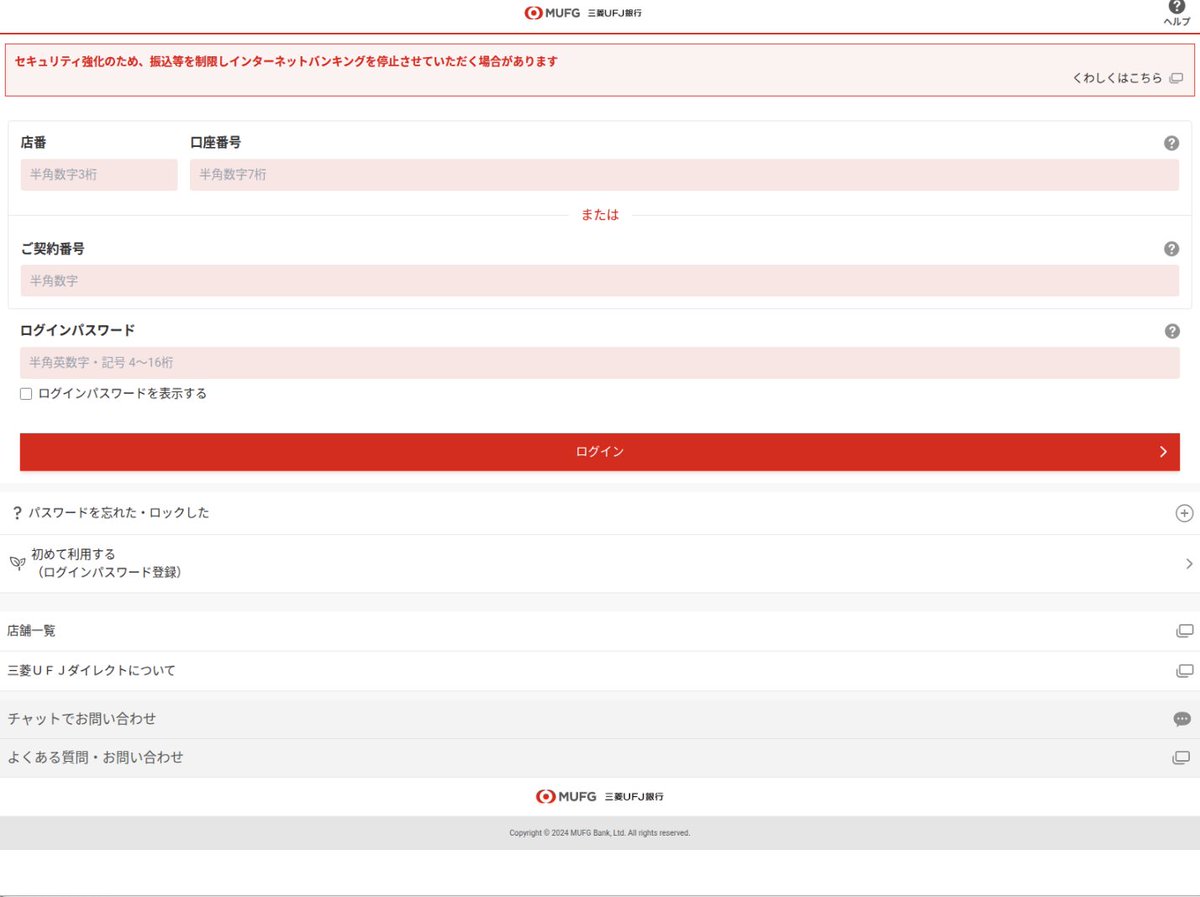Click the red ログイン button
The image size is (1200, 897).
point(600,452)
